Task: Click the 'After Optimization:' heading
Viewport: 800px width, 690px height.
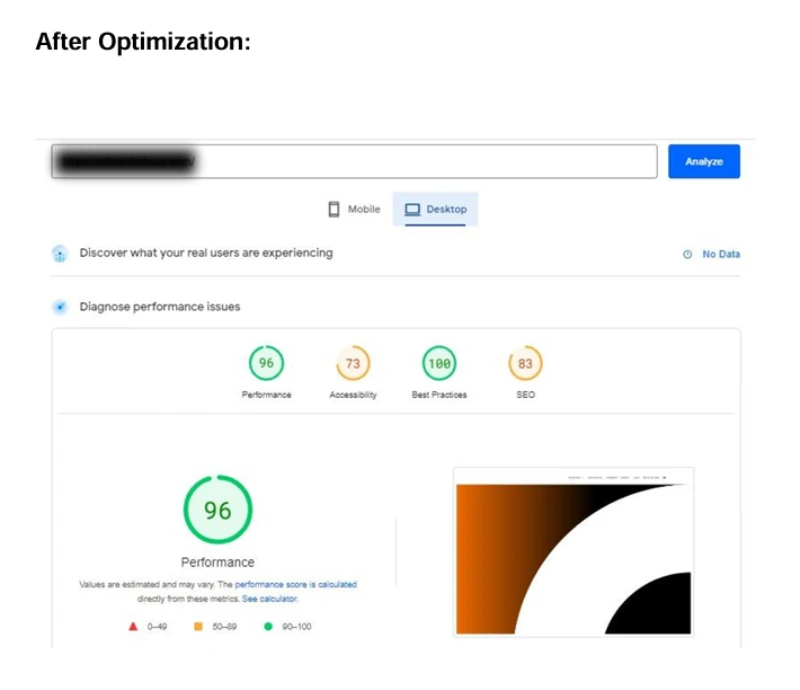Action: 143,41
